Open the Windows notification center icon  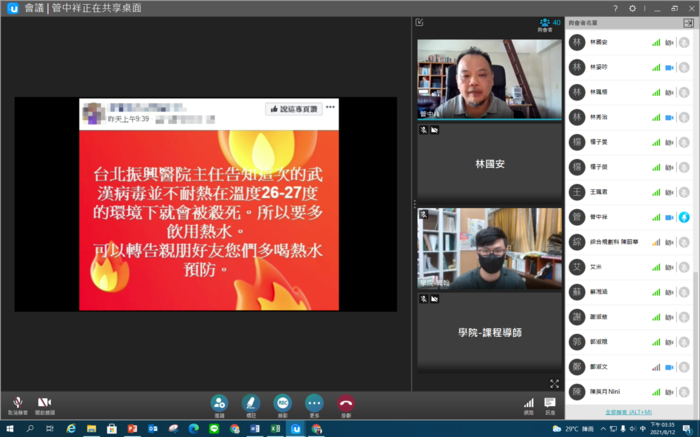click(688, 429)
